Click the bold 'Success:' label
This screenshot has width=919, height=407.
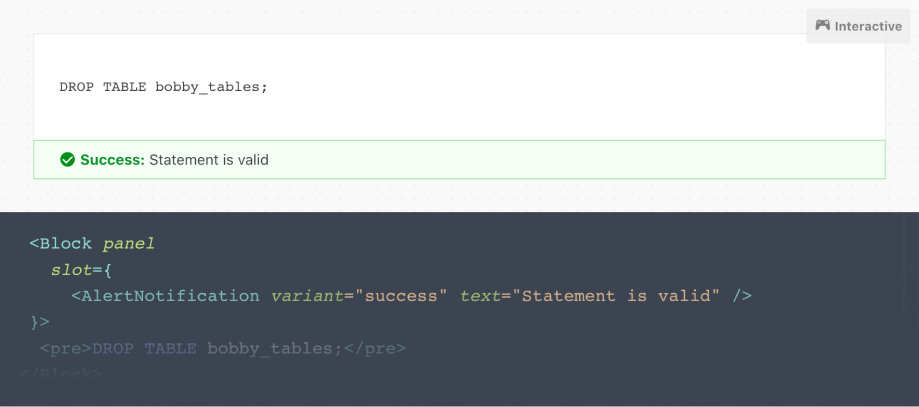coord(113,160)
